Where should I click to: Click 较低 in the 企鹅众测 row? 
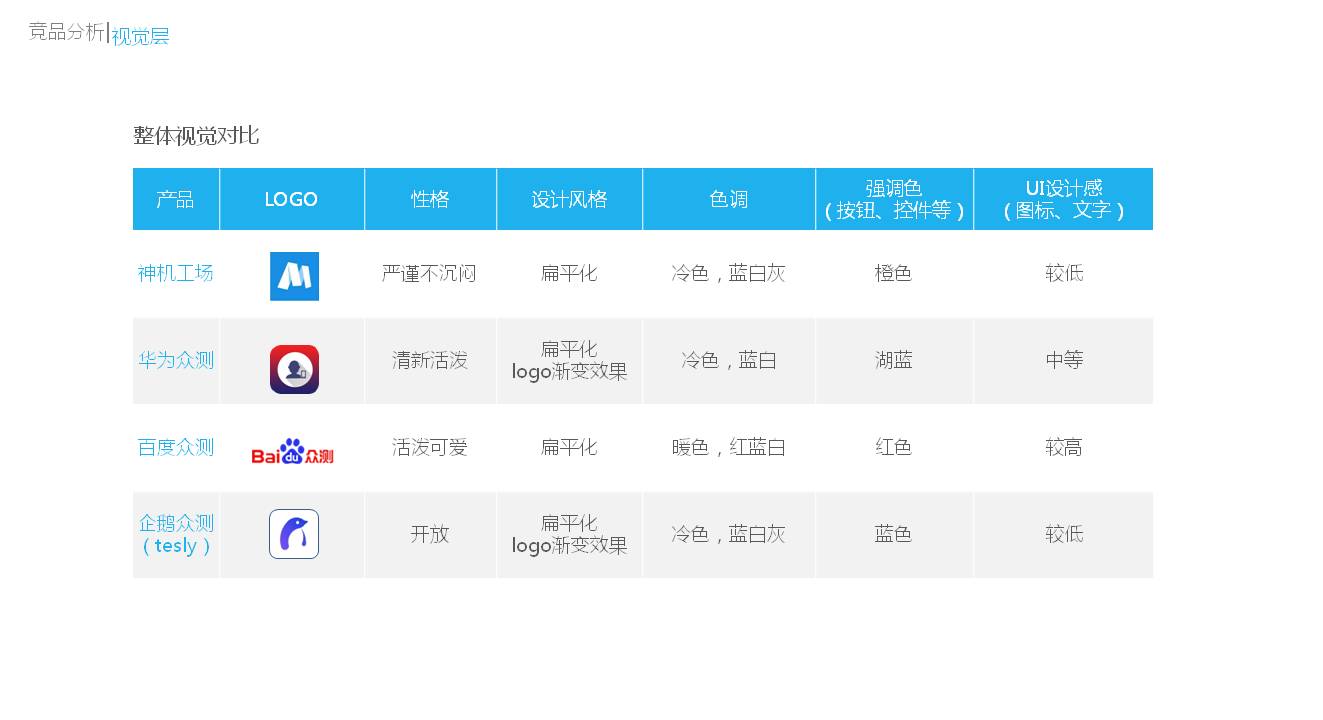click(x=1064, y=534)
